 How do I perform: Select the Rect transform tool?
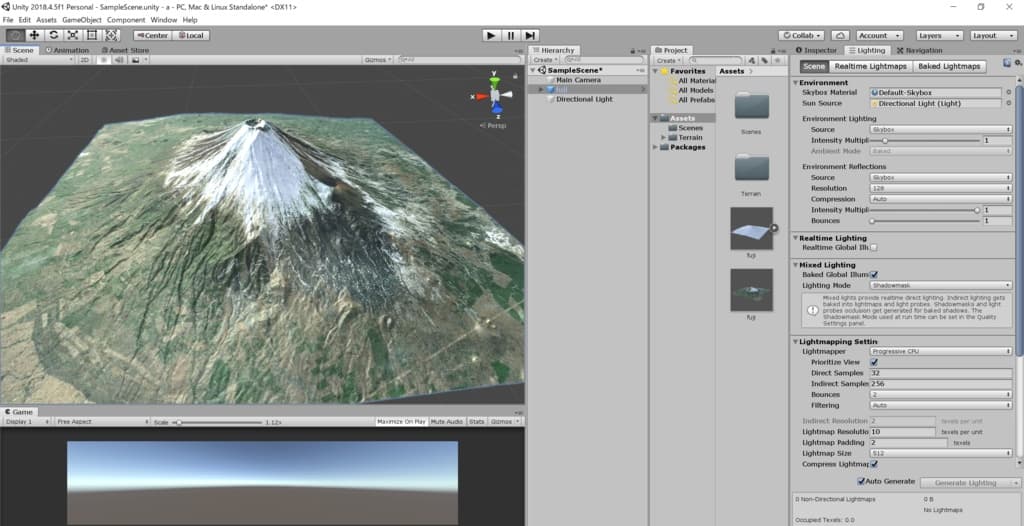91,35
